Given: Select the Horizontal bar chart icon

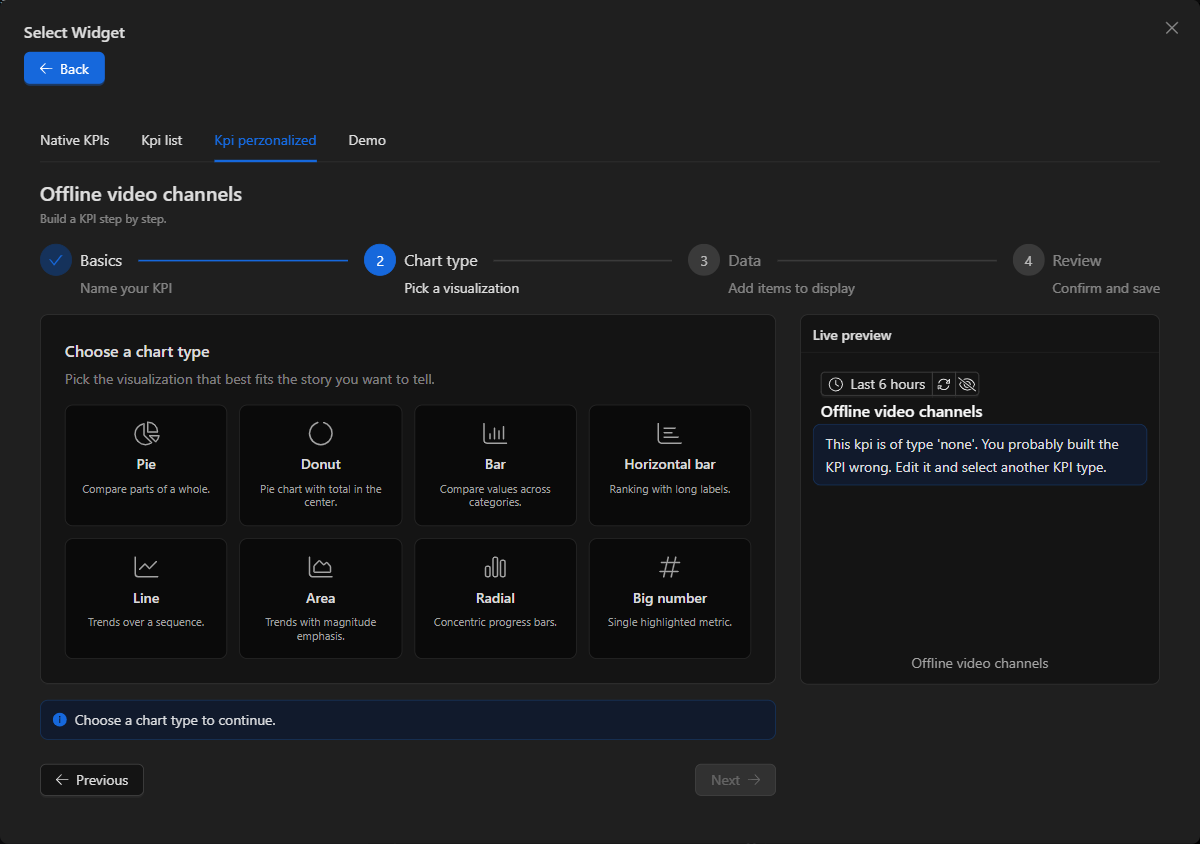Looking at the screenshot, I should 669,433.
